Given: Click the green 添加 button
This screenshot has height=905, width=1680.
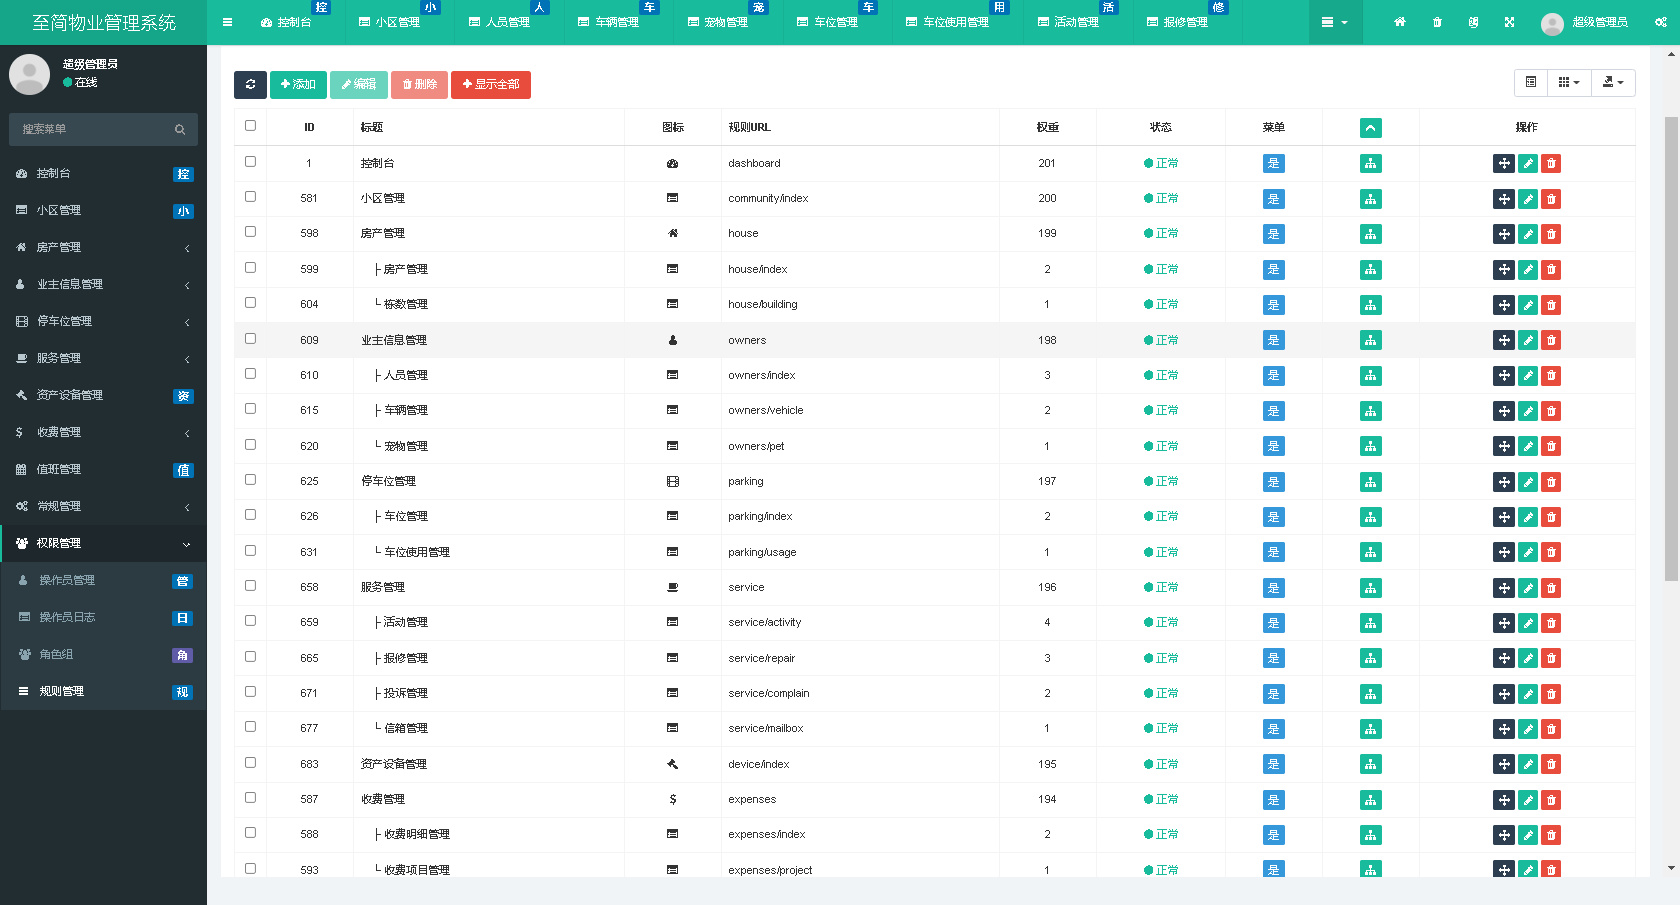Looking at the screenshot, I should 298,85.
